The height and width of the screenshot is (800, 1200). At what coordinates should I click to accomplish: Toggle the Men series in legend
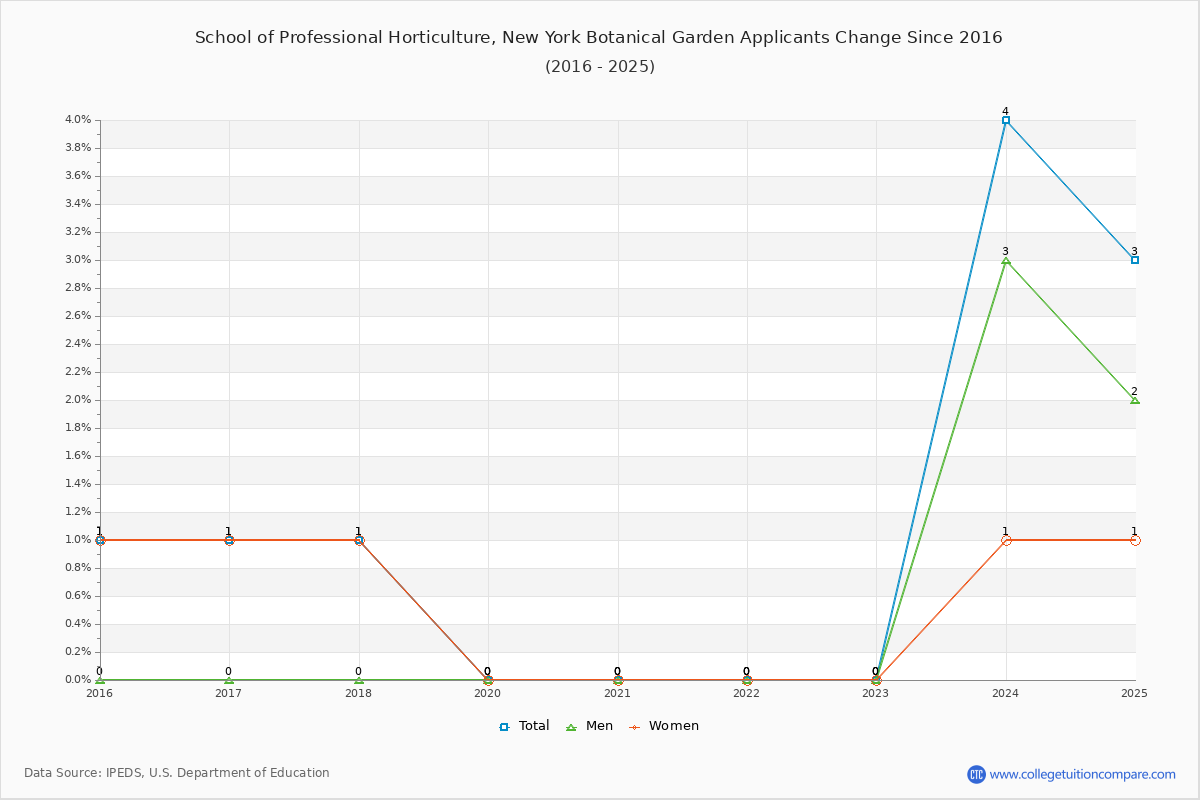coord(589,726)
